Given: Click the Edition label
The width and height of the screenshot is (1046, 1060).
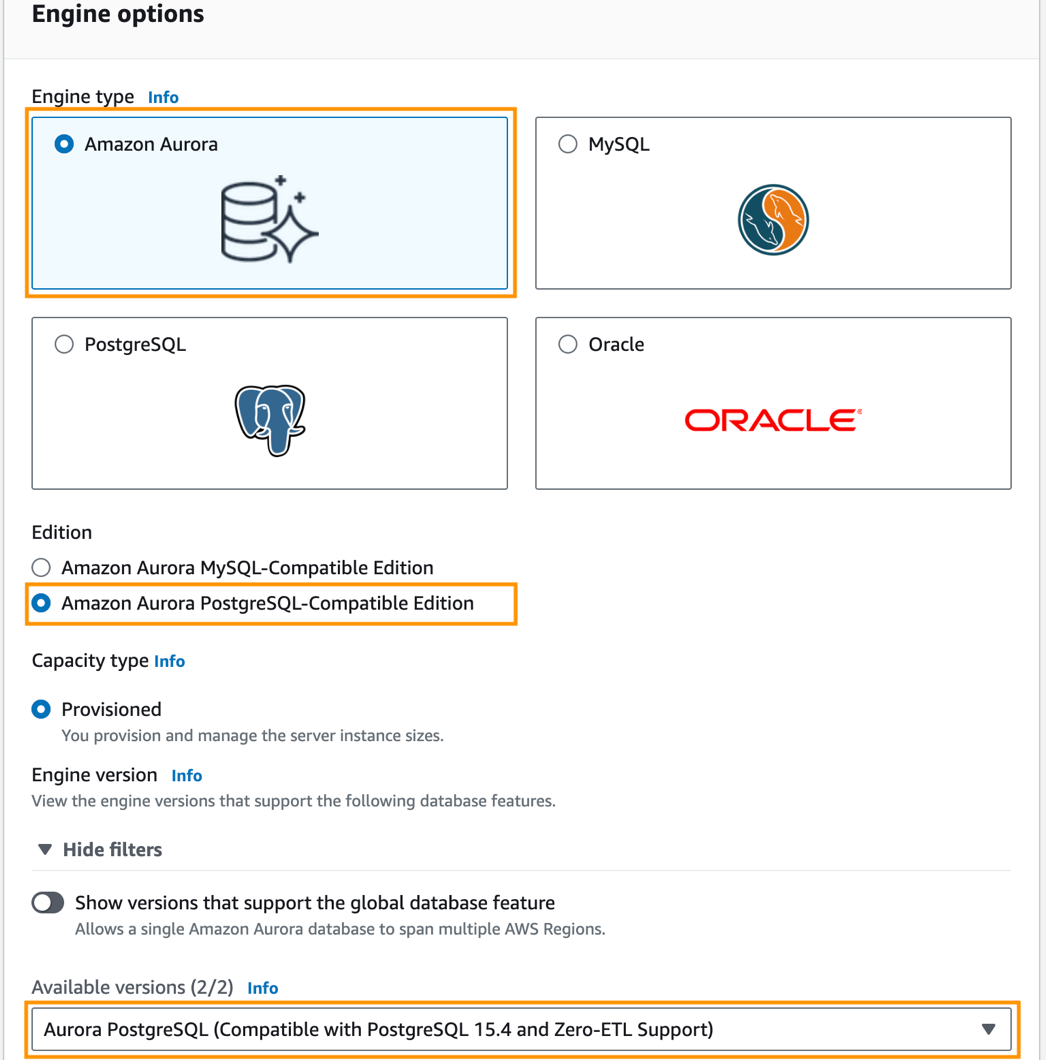Looking at the screenshot, I should click(x=62, y=533).
